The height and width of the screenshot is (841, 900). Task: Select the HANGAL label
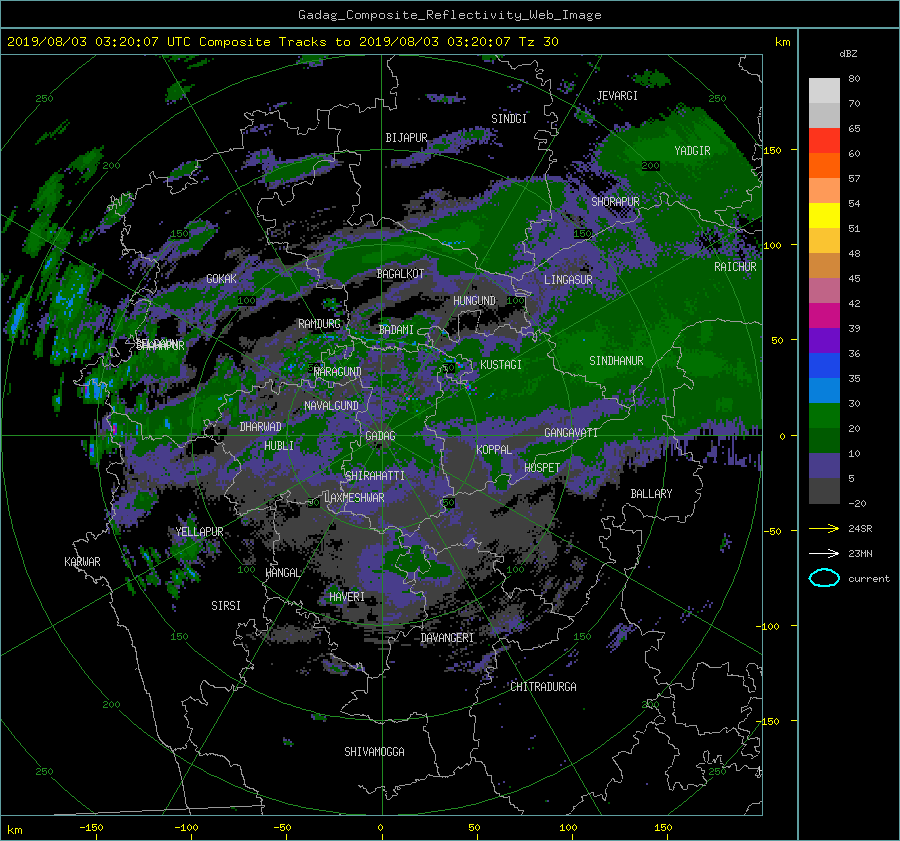282,573
